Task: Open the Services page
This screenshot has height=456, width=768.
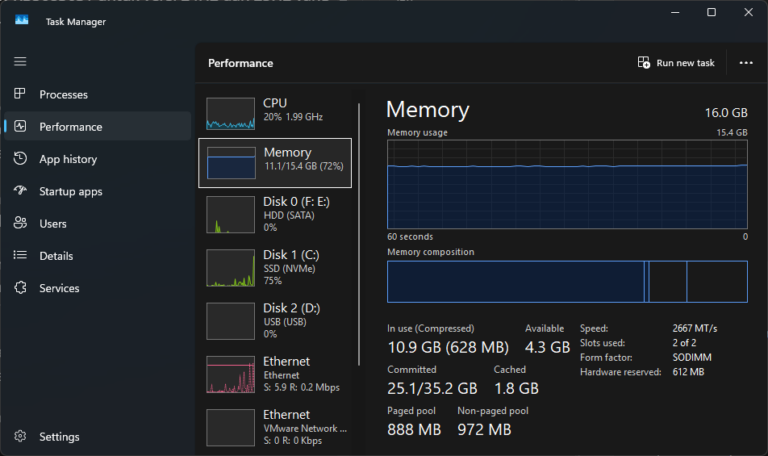Action: pyautogui.click(x=97, y=288)
